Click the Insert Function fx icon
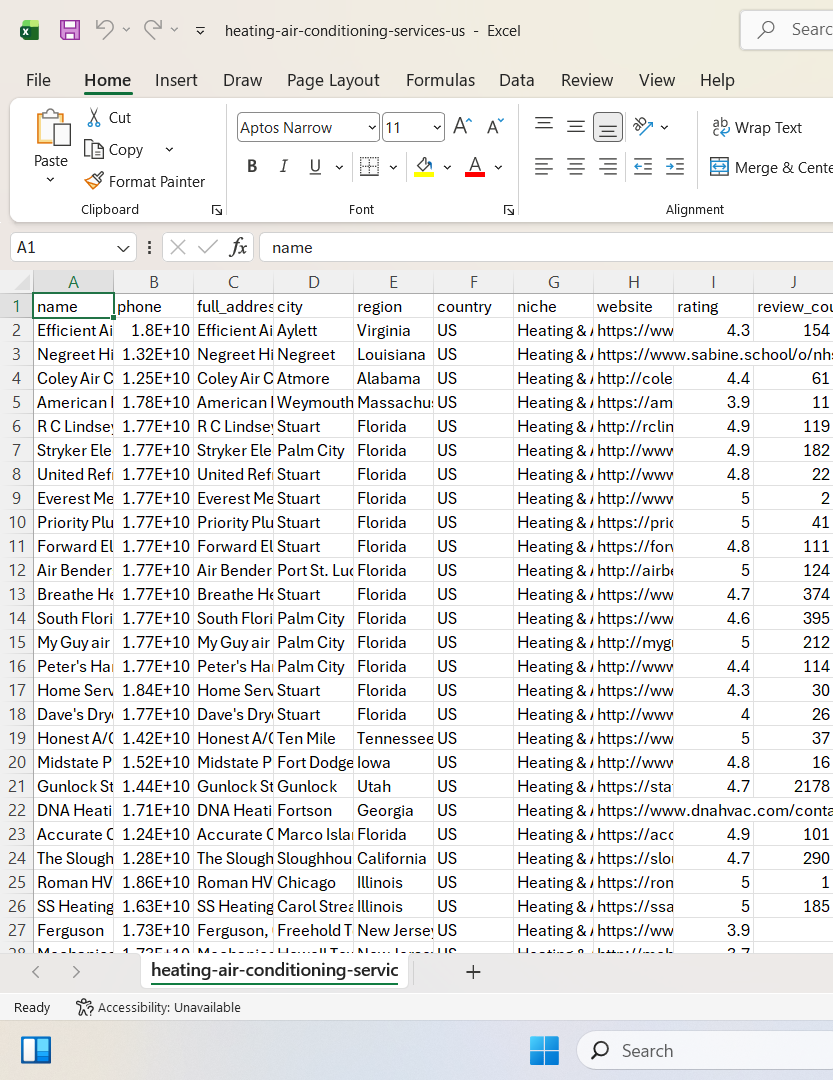The width and height of the screenshot is (833, 1080). (x=238, y=247)
